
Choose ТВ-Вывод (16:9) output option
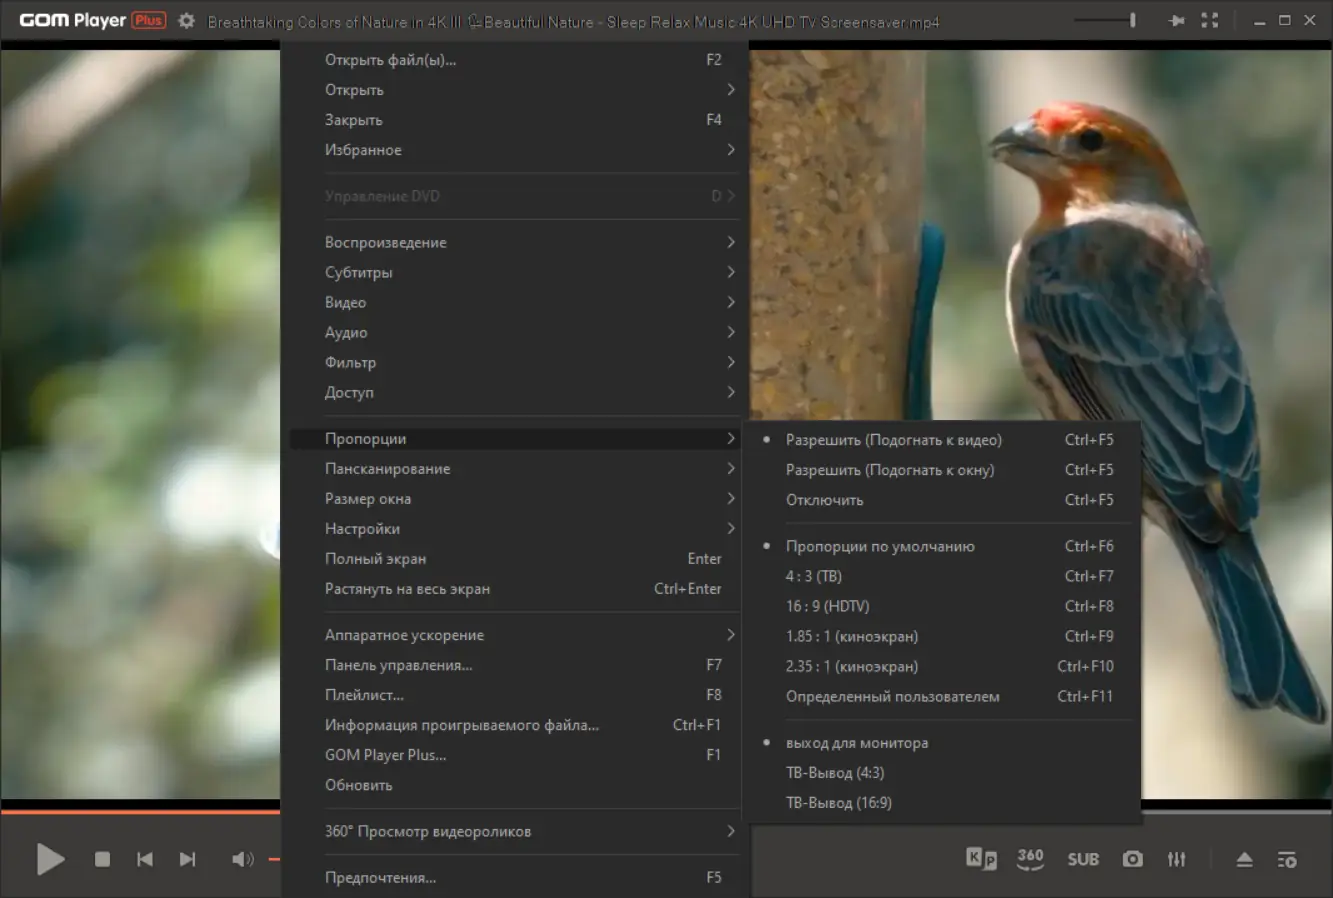click(x=838, y=803)
